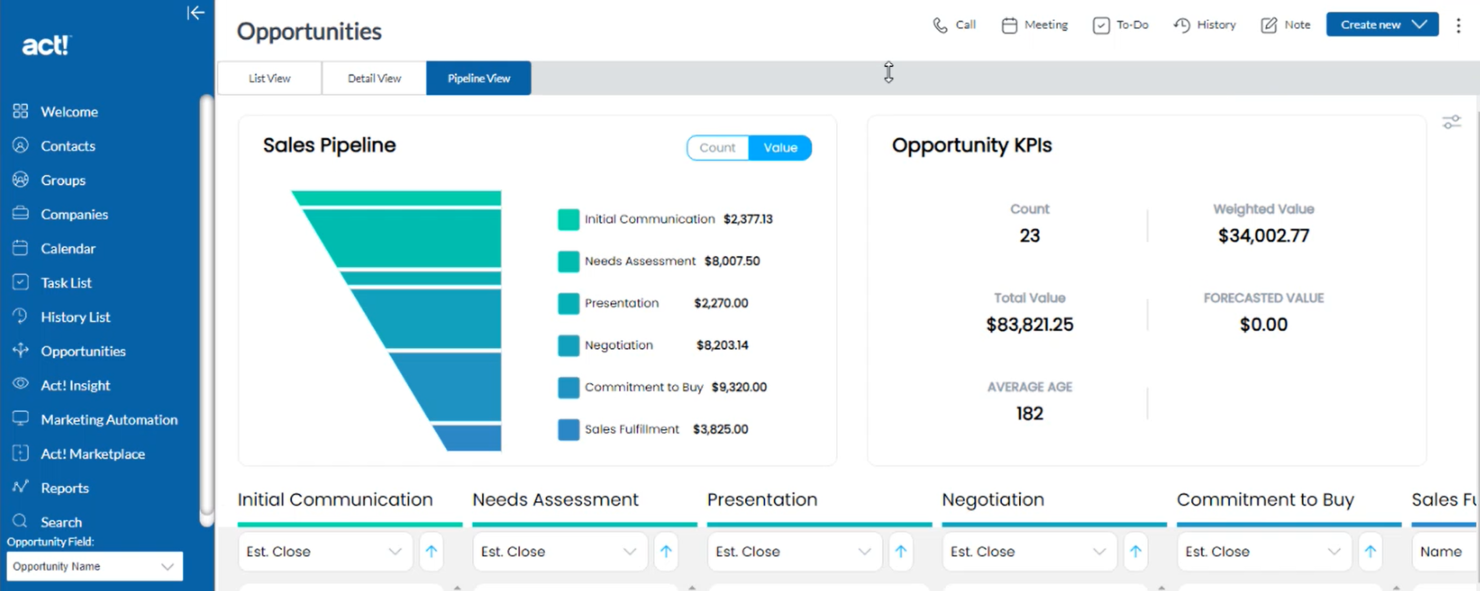This screenshot has width=1480, height=591.
Task: Schedule a Call using the toolbar icon
Action: click(954, 24)
